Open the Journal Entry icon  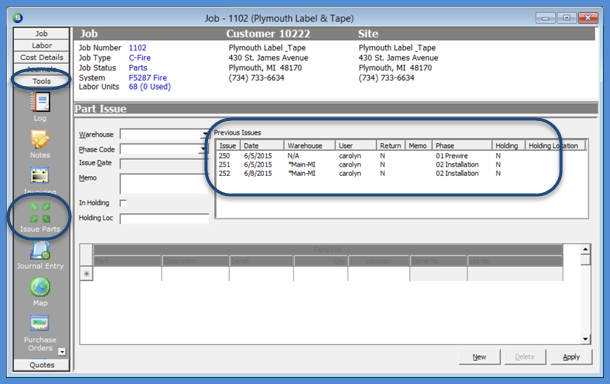[40, 251]
